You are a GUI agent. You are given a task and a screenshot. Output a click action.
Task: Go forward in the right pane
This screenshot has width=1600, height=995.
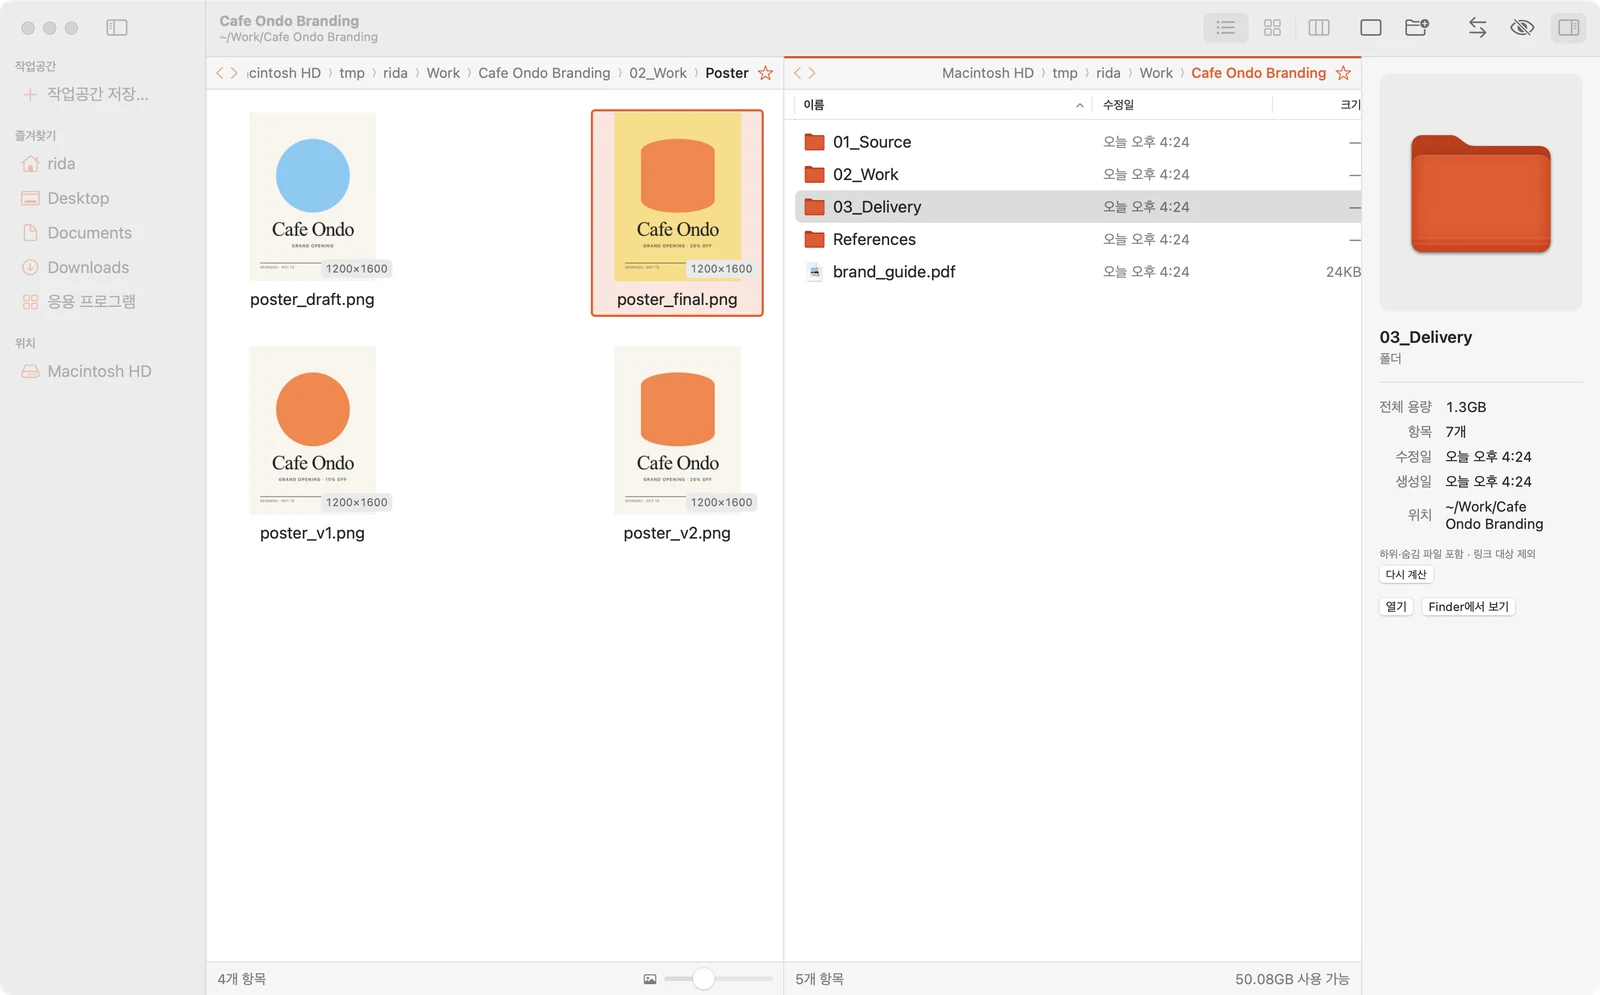pos(812,73)
